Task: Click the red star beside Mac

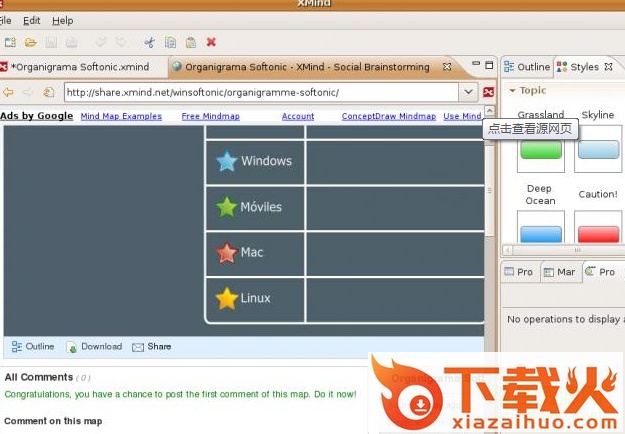Action: pyautogui.click(x=226, y=253)
